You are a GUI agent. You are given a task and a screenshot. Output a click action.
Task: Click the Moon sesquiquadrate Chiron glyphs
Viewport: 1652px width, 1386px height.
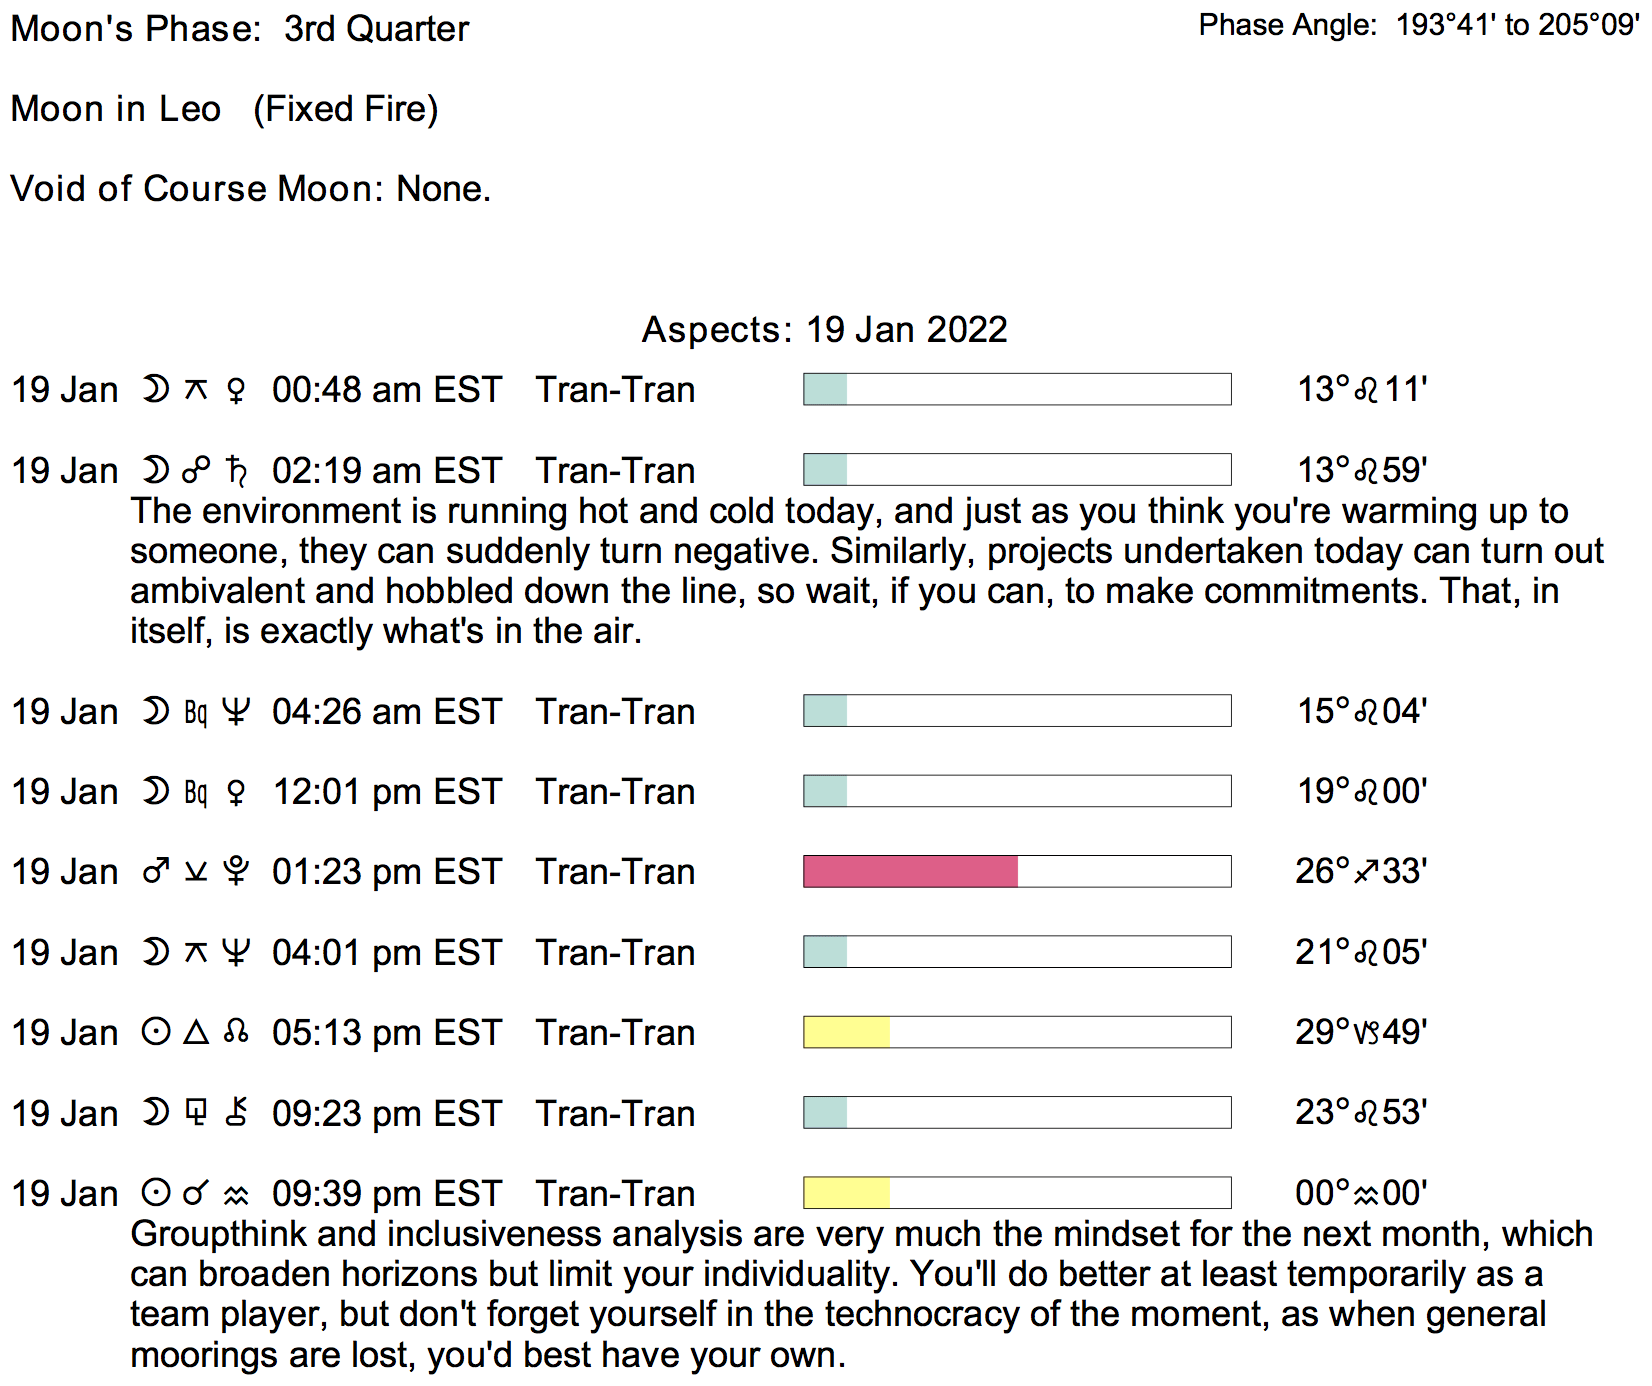click(x=195, y=1112)
